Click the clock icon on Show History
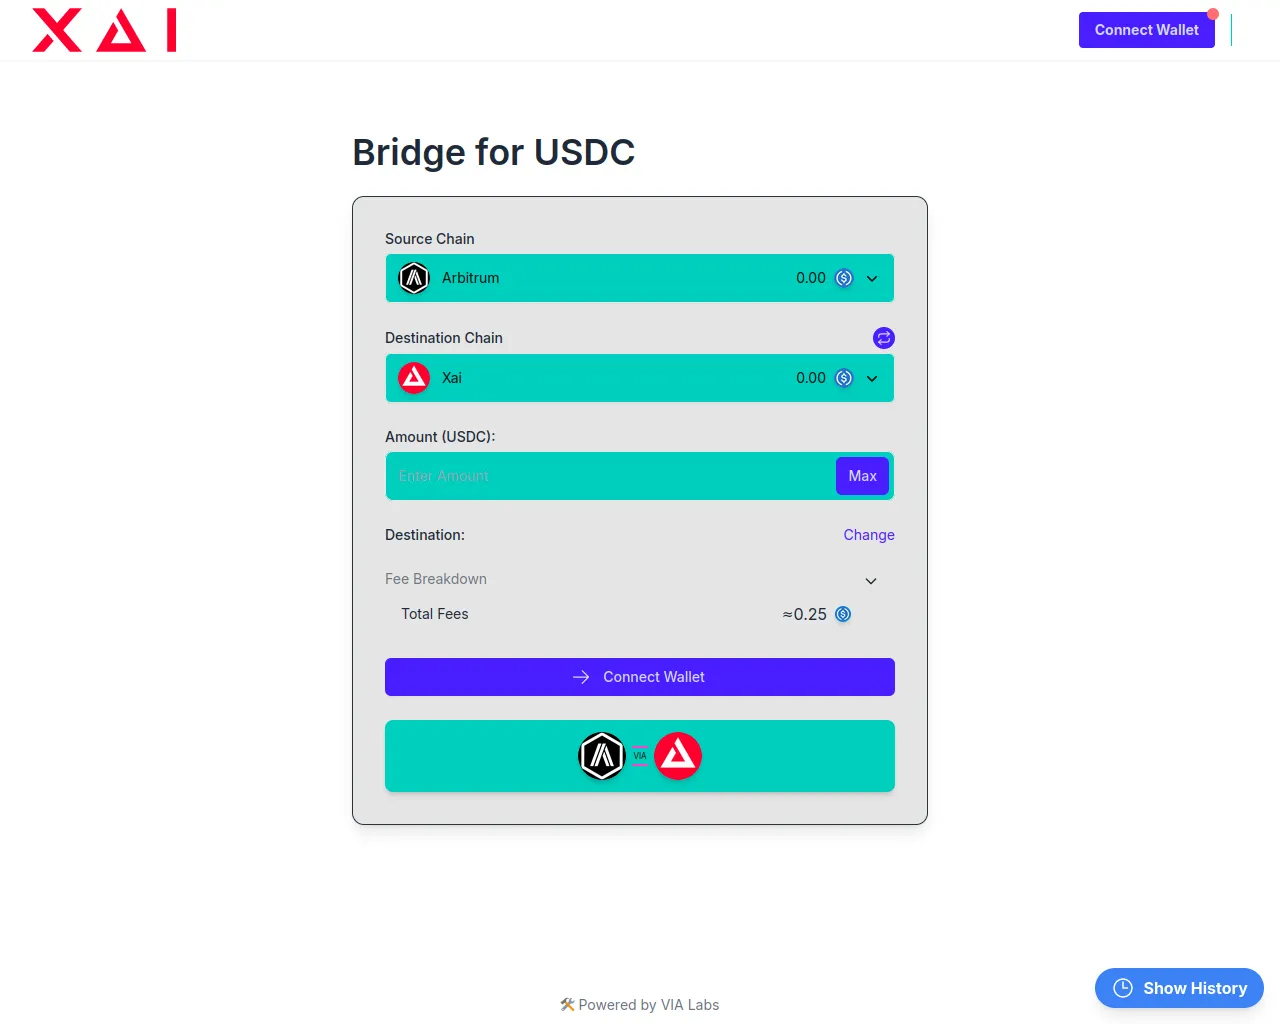1280x1024 pixels. click(x=1123, y=988)
